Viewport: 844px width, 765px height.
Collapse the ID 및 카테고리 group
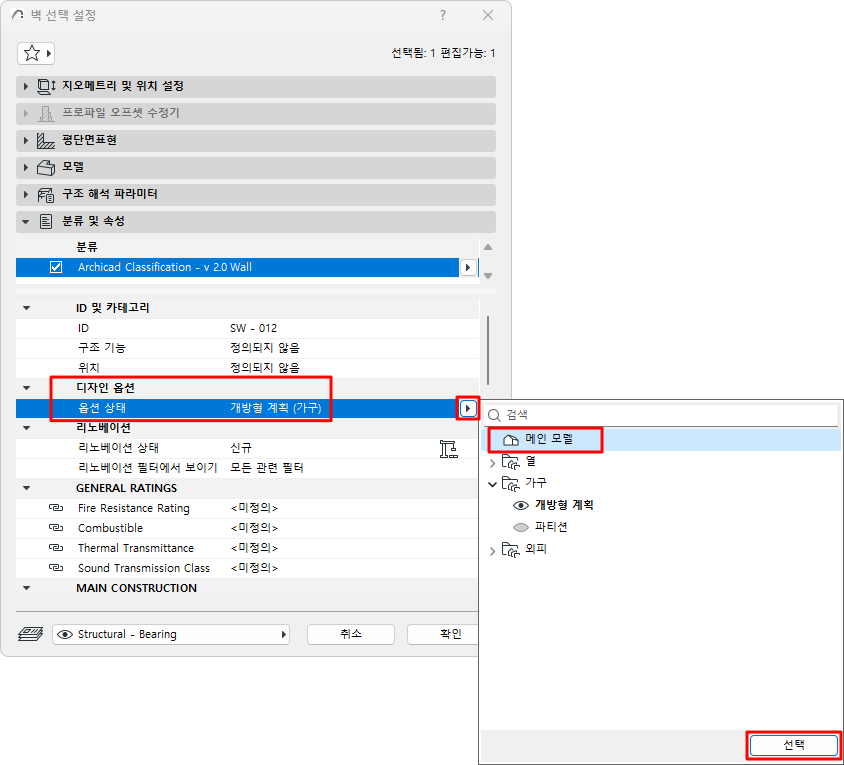click(26, 308)
